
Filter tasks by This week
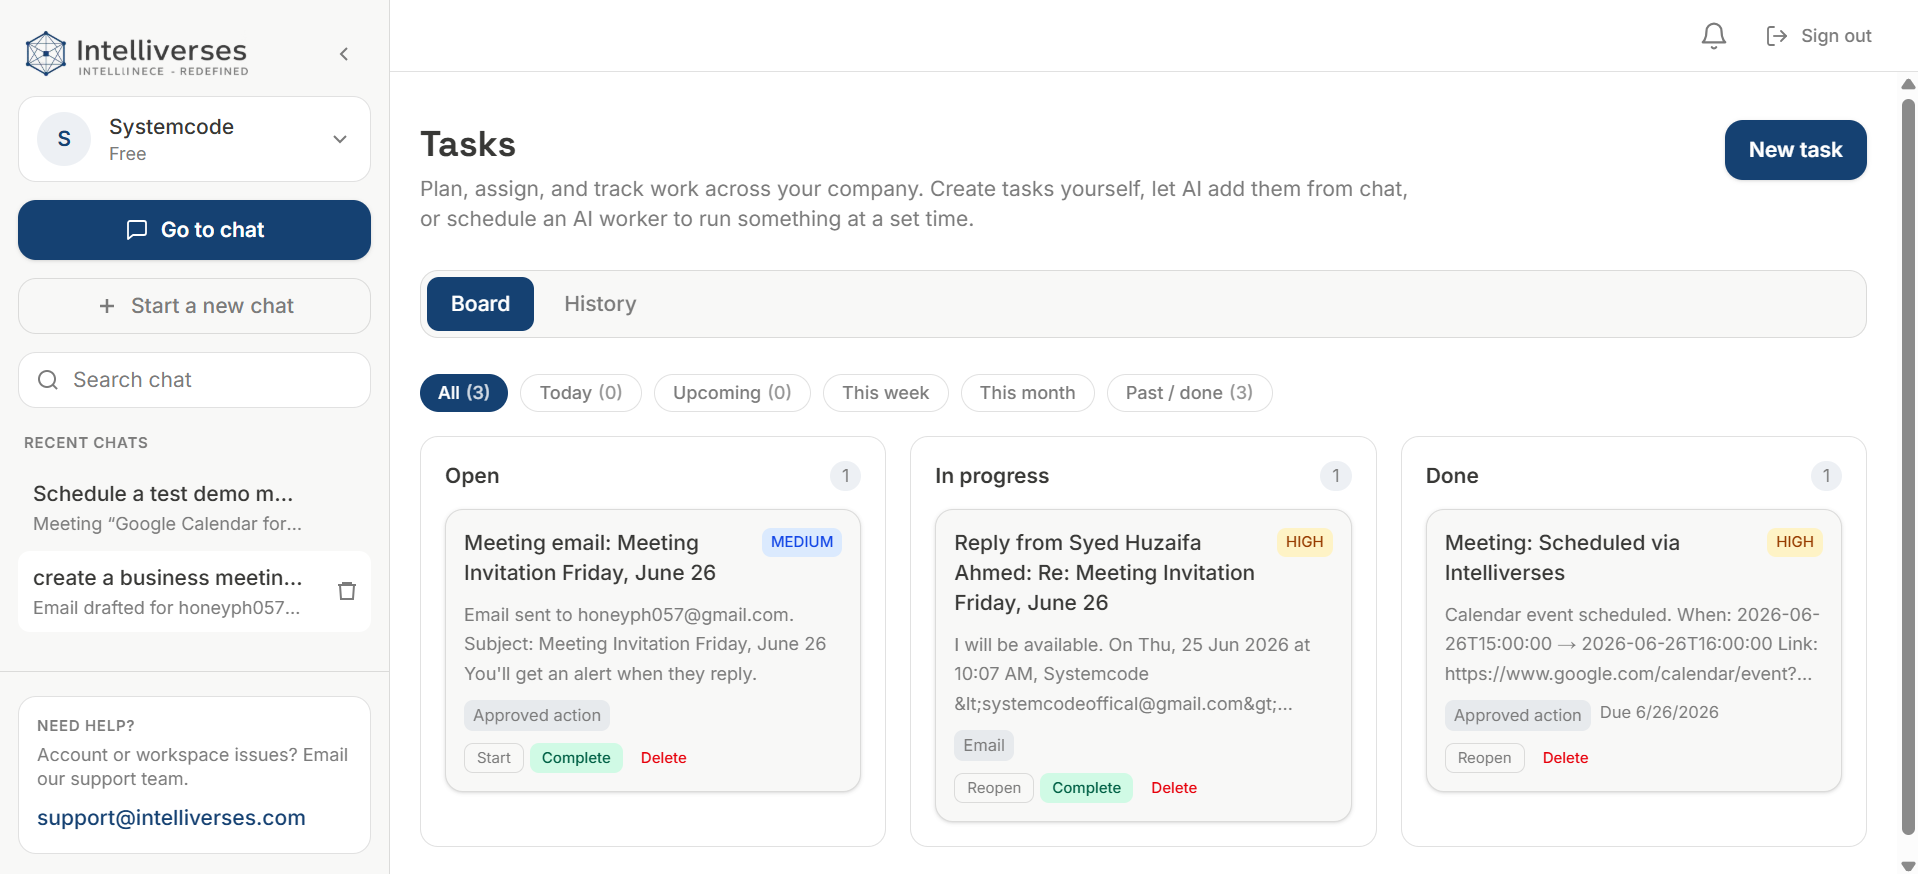point(885,393)
